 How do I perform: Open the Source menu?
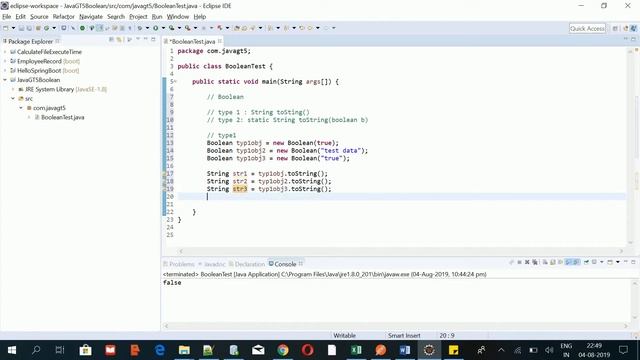coord(39,17)
